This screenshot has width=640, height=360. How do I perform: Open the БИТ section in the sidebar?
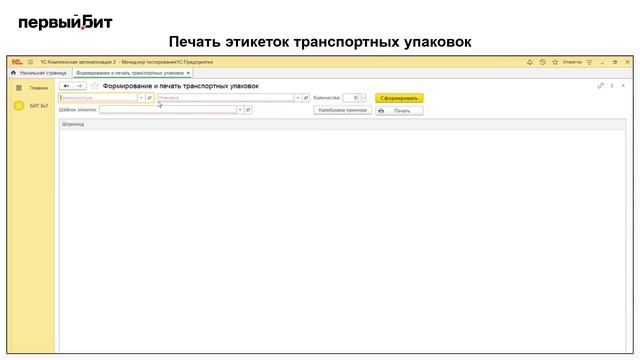pos(39,106)
